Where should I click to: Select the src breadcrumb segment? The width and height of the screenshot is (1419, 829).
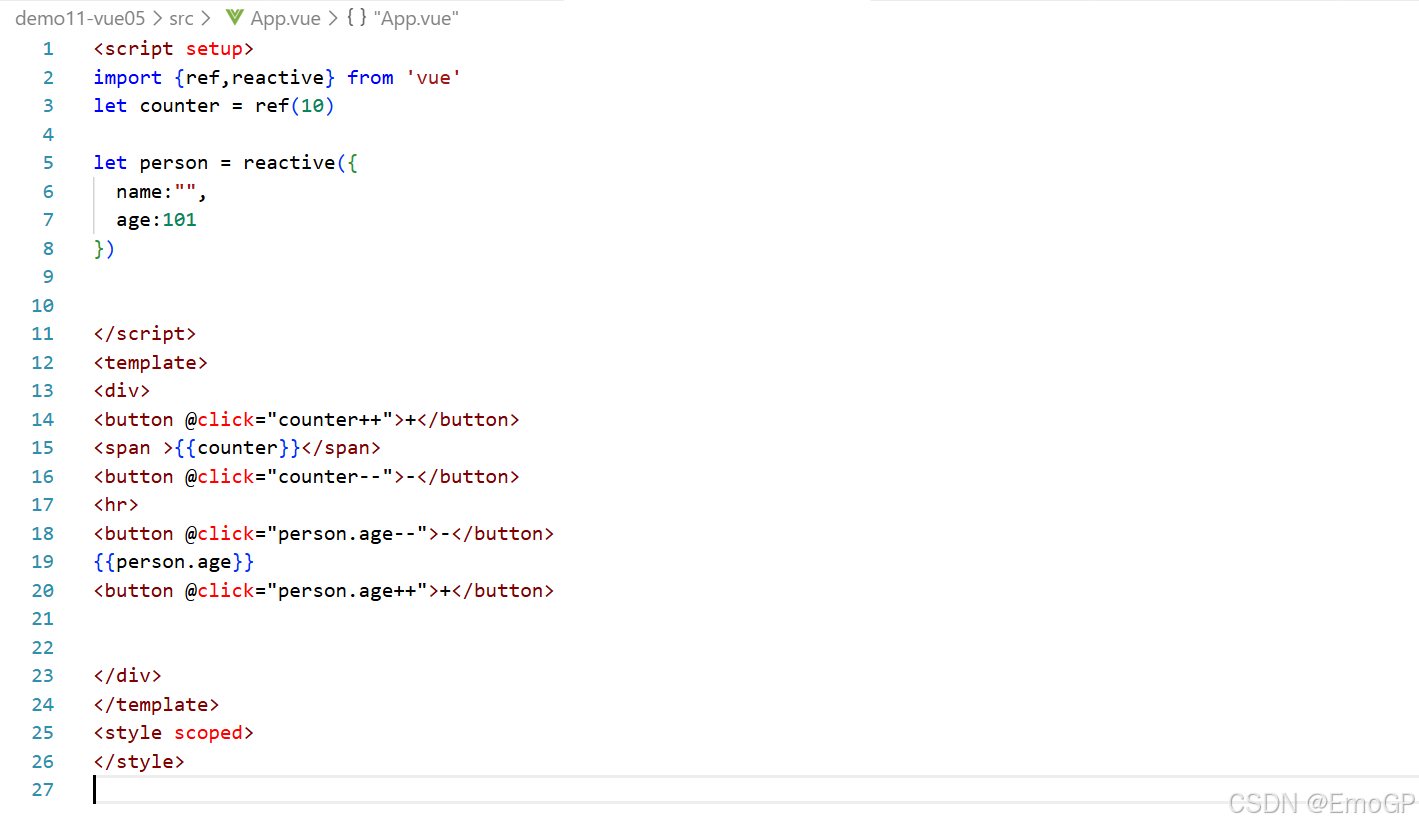(x=181, y=18)
